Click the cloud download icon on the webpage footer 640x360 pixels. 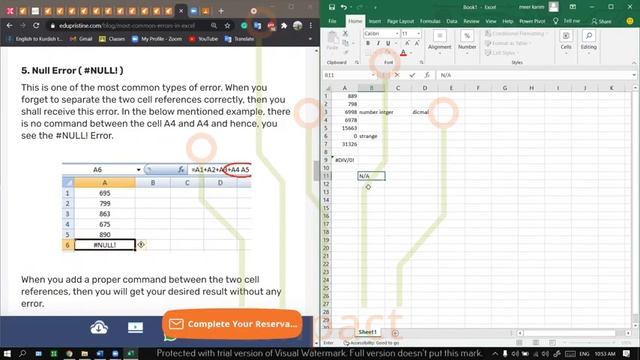tap(99, 327)
